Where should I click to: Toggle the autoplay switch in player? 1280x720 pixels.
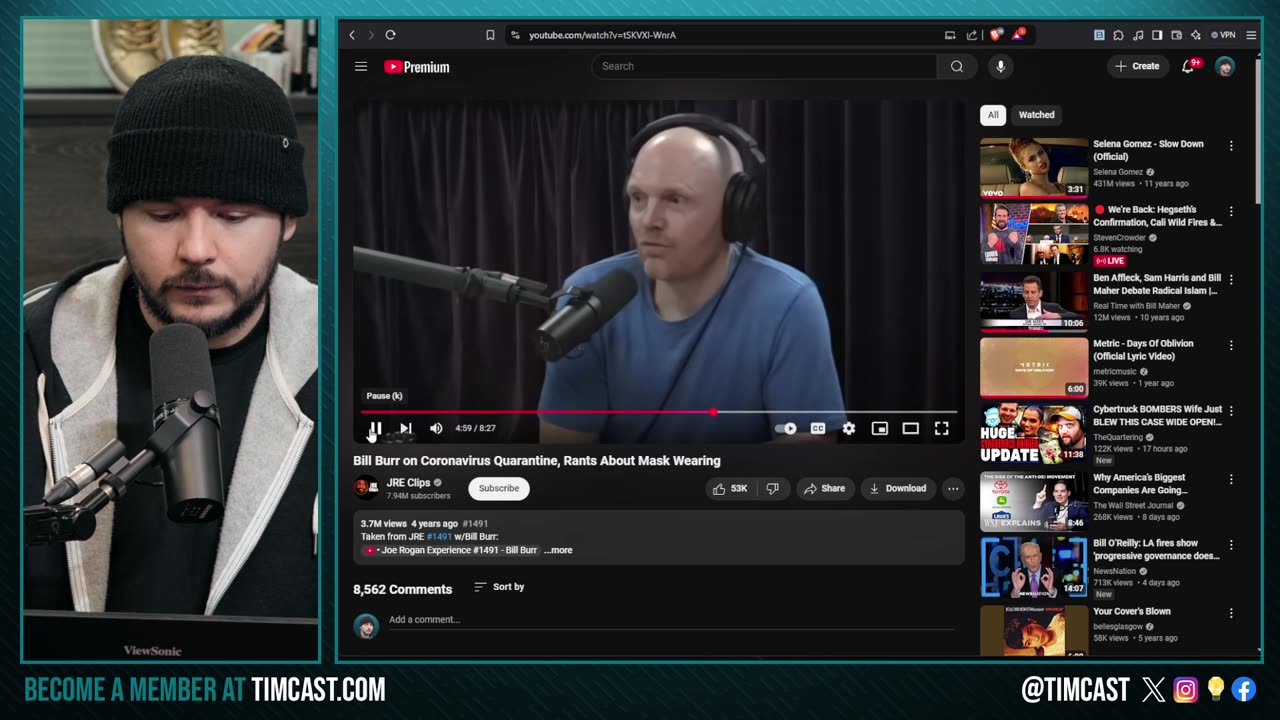pos(786,428)
